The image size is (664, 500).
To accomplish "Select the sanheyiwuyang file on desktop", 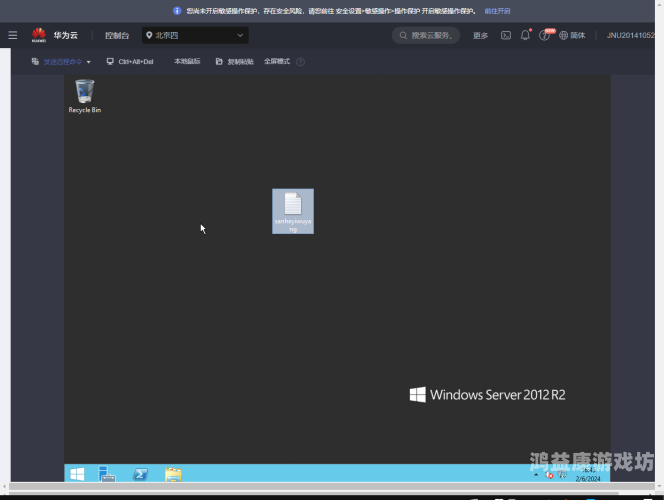I will [x=293, y=211].
